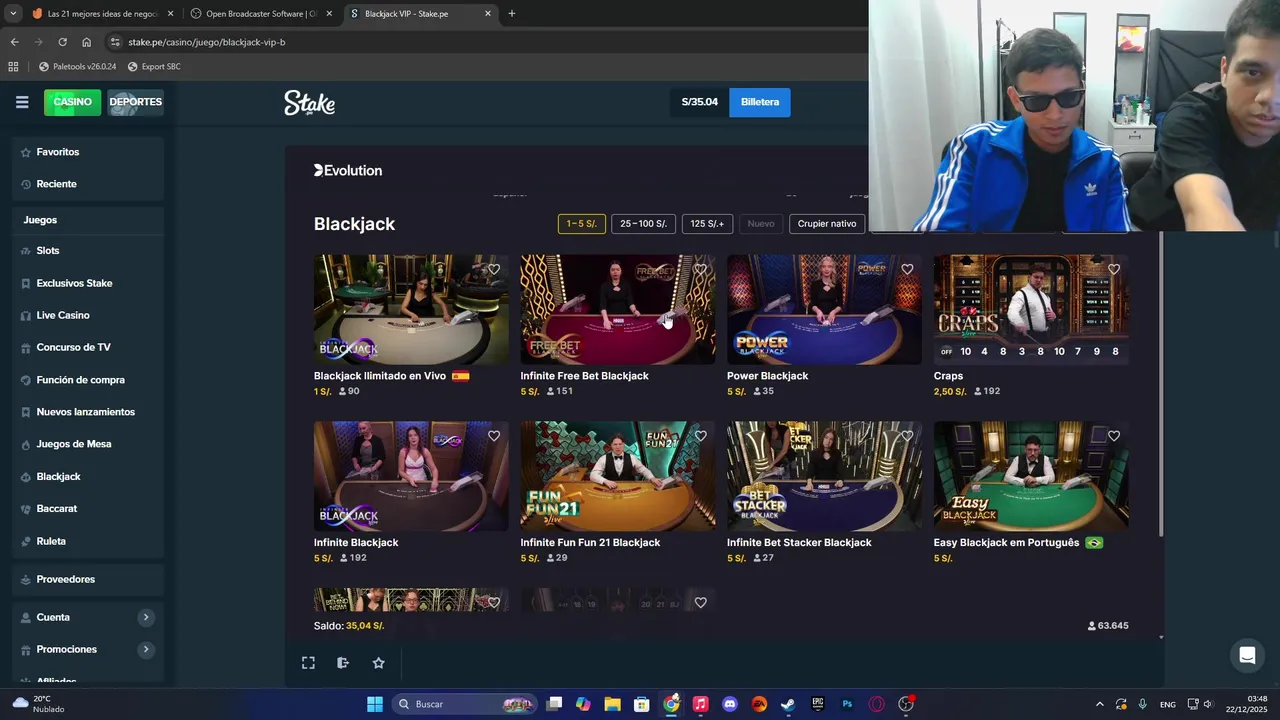Viewport: 1280px width, 720px height.
Task: Favorite the Power Blackjack heart
Action: 907,269
